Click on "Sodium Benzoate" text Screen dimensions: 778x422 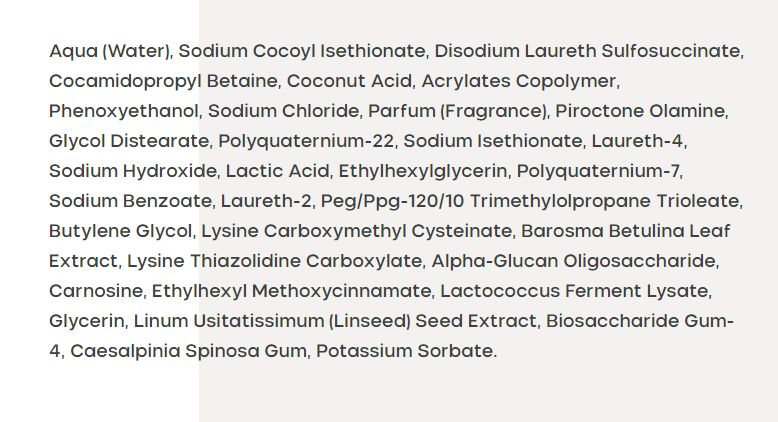[129, 200]
